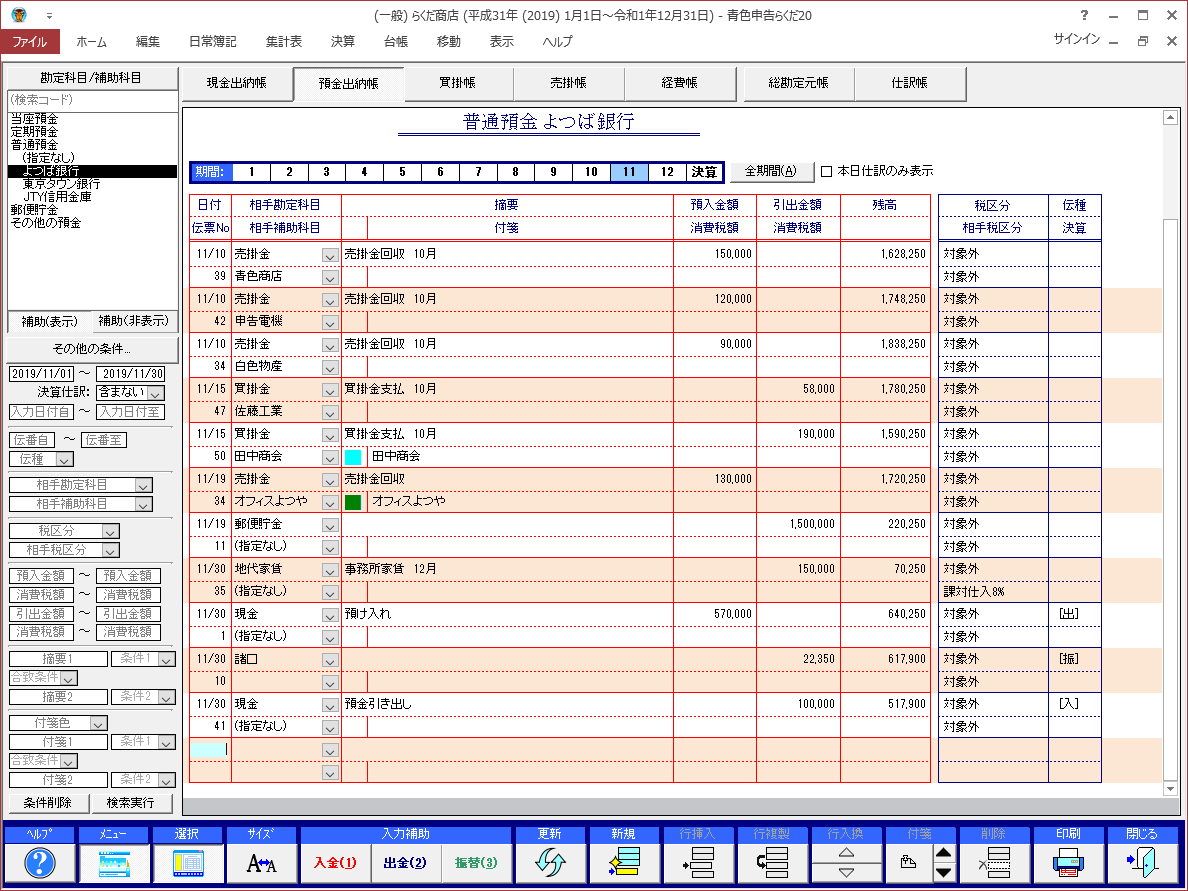Click the application icon in title bar
The height and width of the screenshot is (891, 1188).
click(19, 15)
